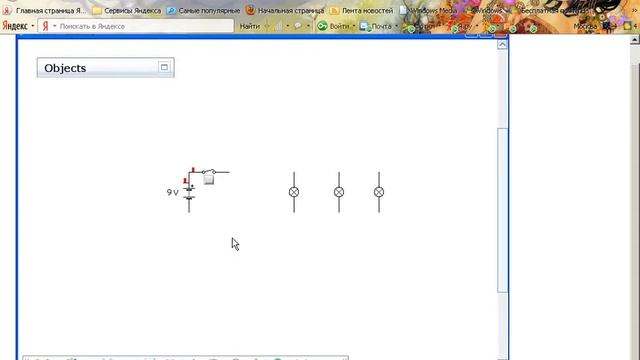Click the vertical scrollbar thumb of the simulation pane
This screenshot has height=360, width=640.
tap(502, 210)
